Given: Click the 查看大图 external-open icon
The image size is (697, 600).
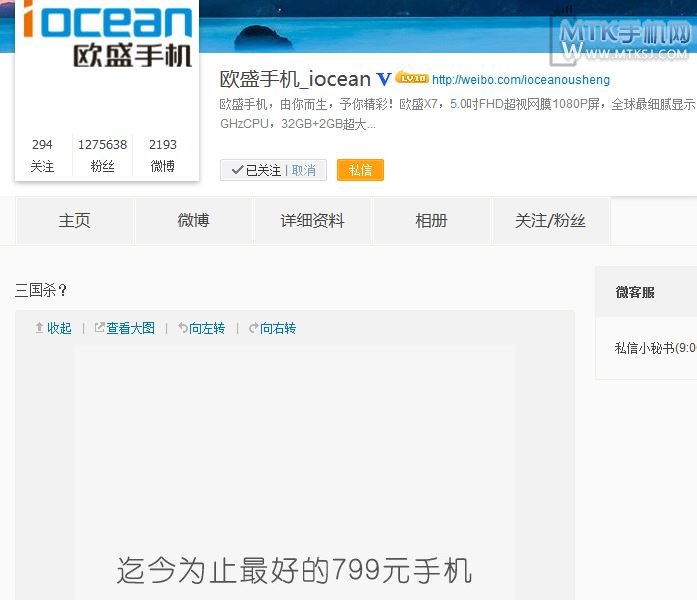Looking at the screenshot, I should point(100,328).
